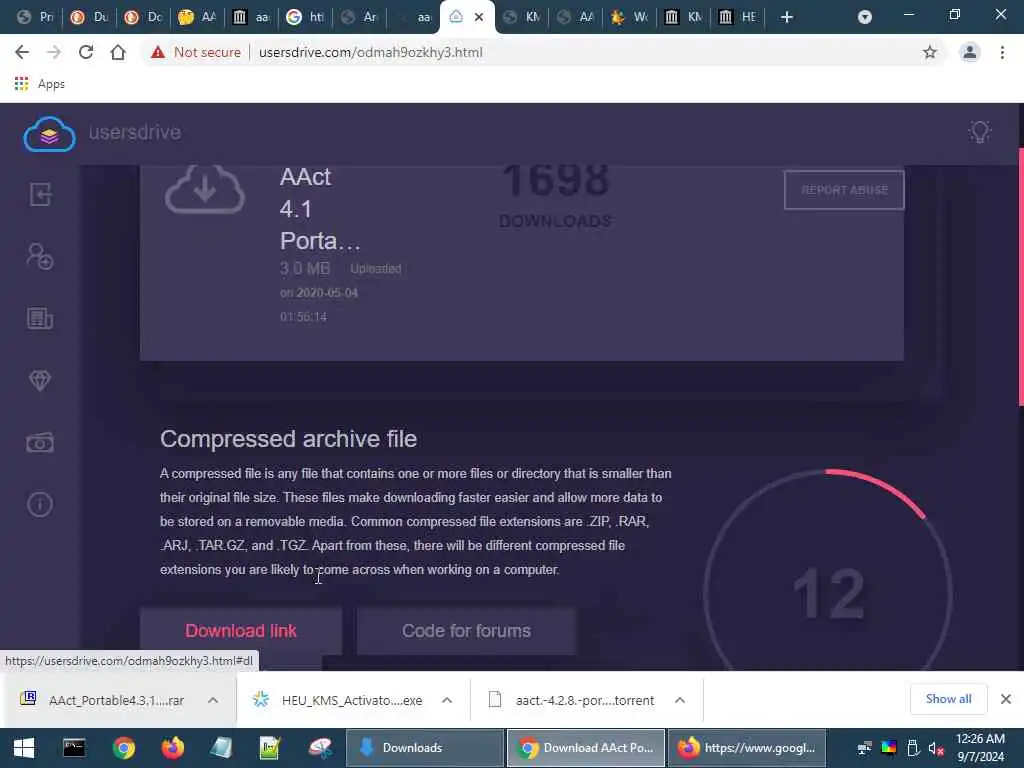
Task: Open the premium diamond sidebar icon
Action: pyautogui.click(x=40, y=380)
